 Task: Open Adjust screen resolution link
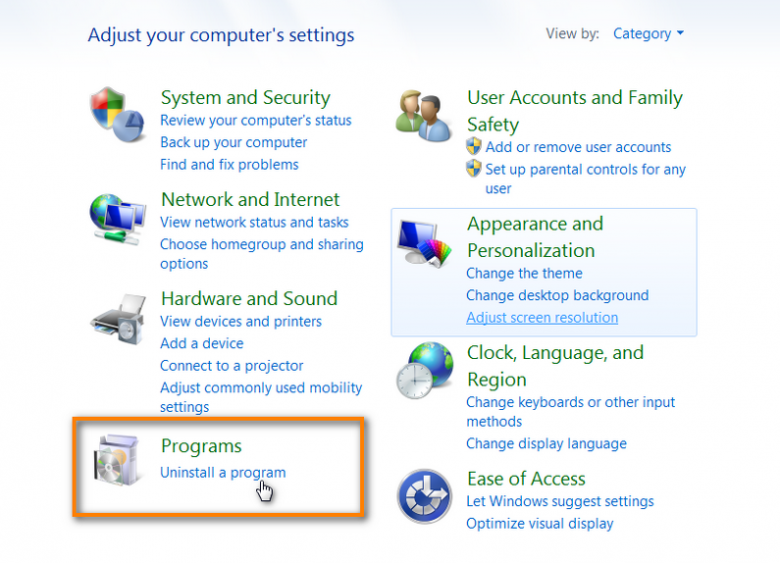[x=542, y=318]
